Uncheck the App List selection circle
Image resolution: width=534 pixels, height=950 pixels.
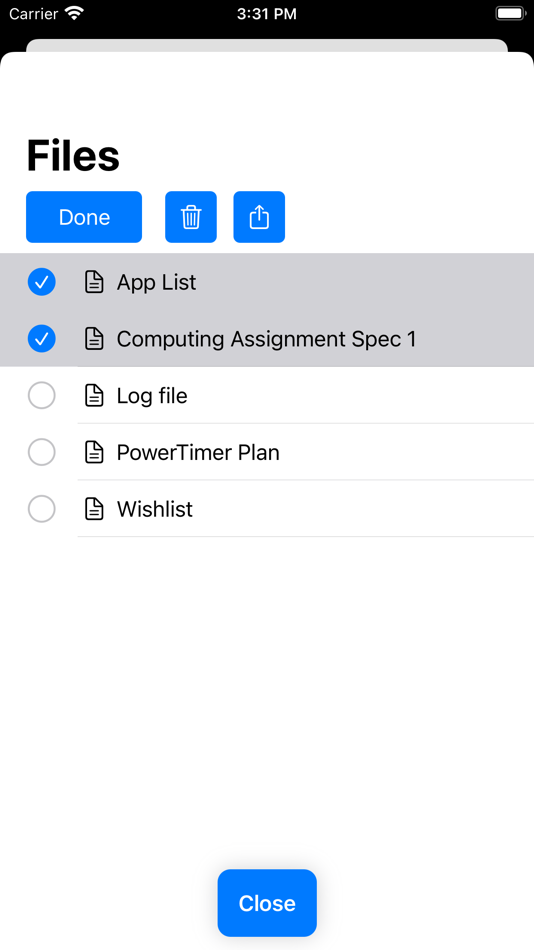click(x=42, y=282)
